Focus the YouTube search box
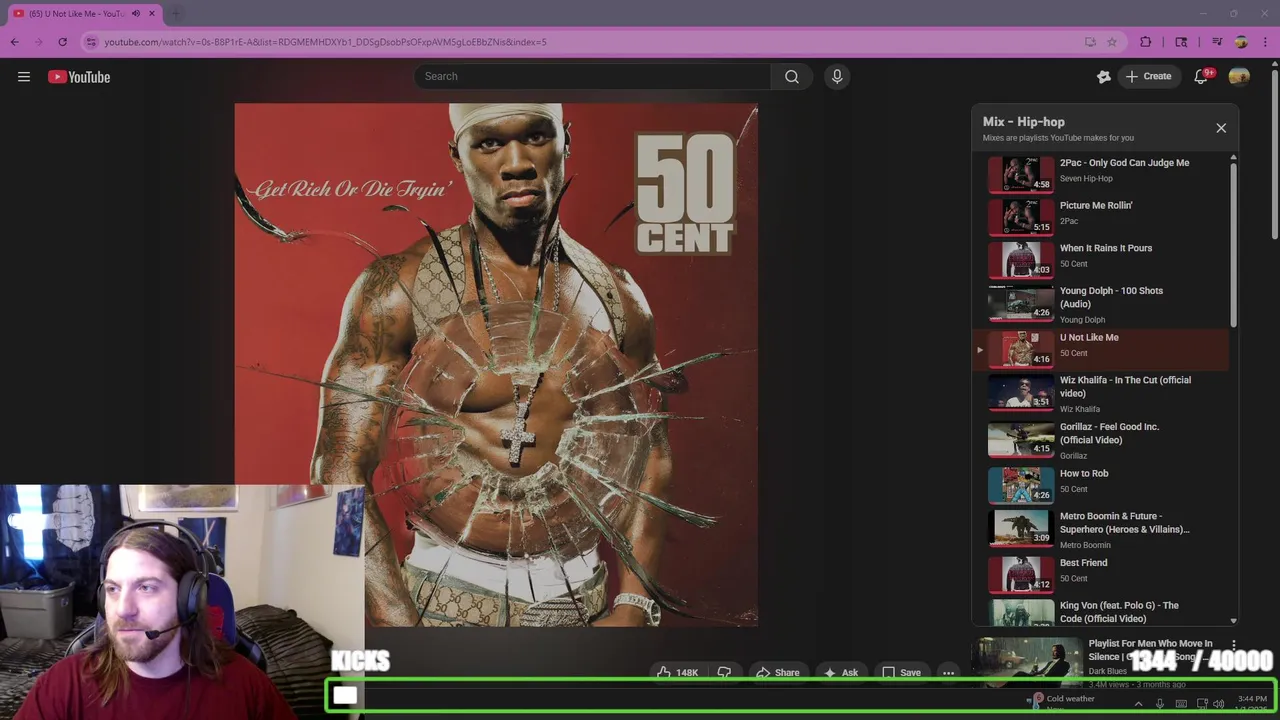This screenshot has height=720, width=1280. (x=592, y=77)
